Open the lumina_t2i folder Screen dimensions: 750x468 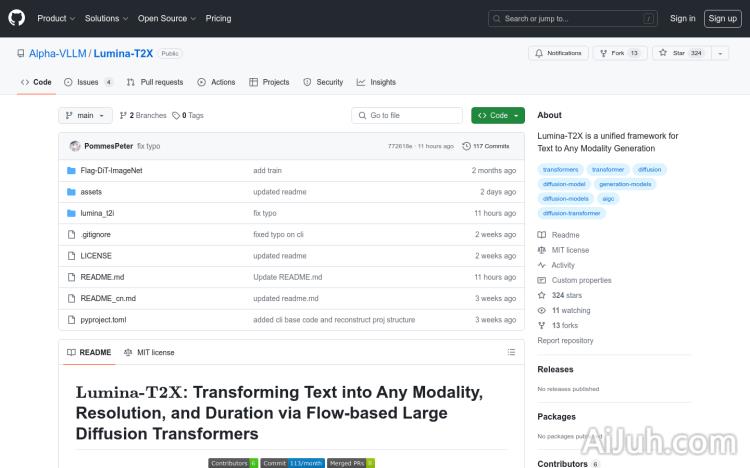pyautogui.click(x=97, y=213)
